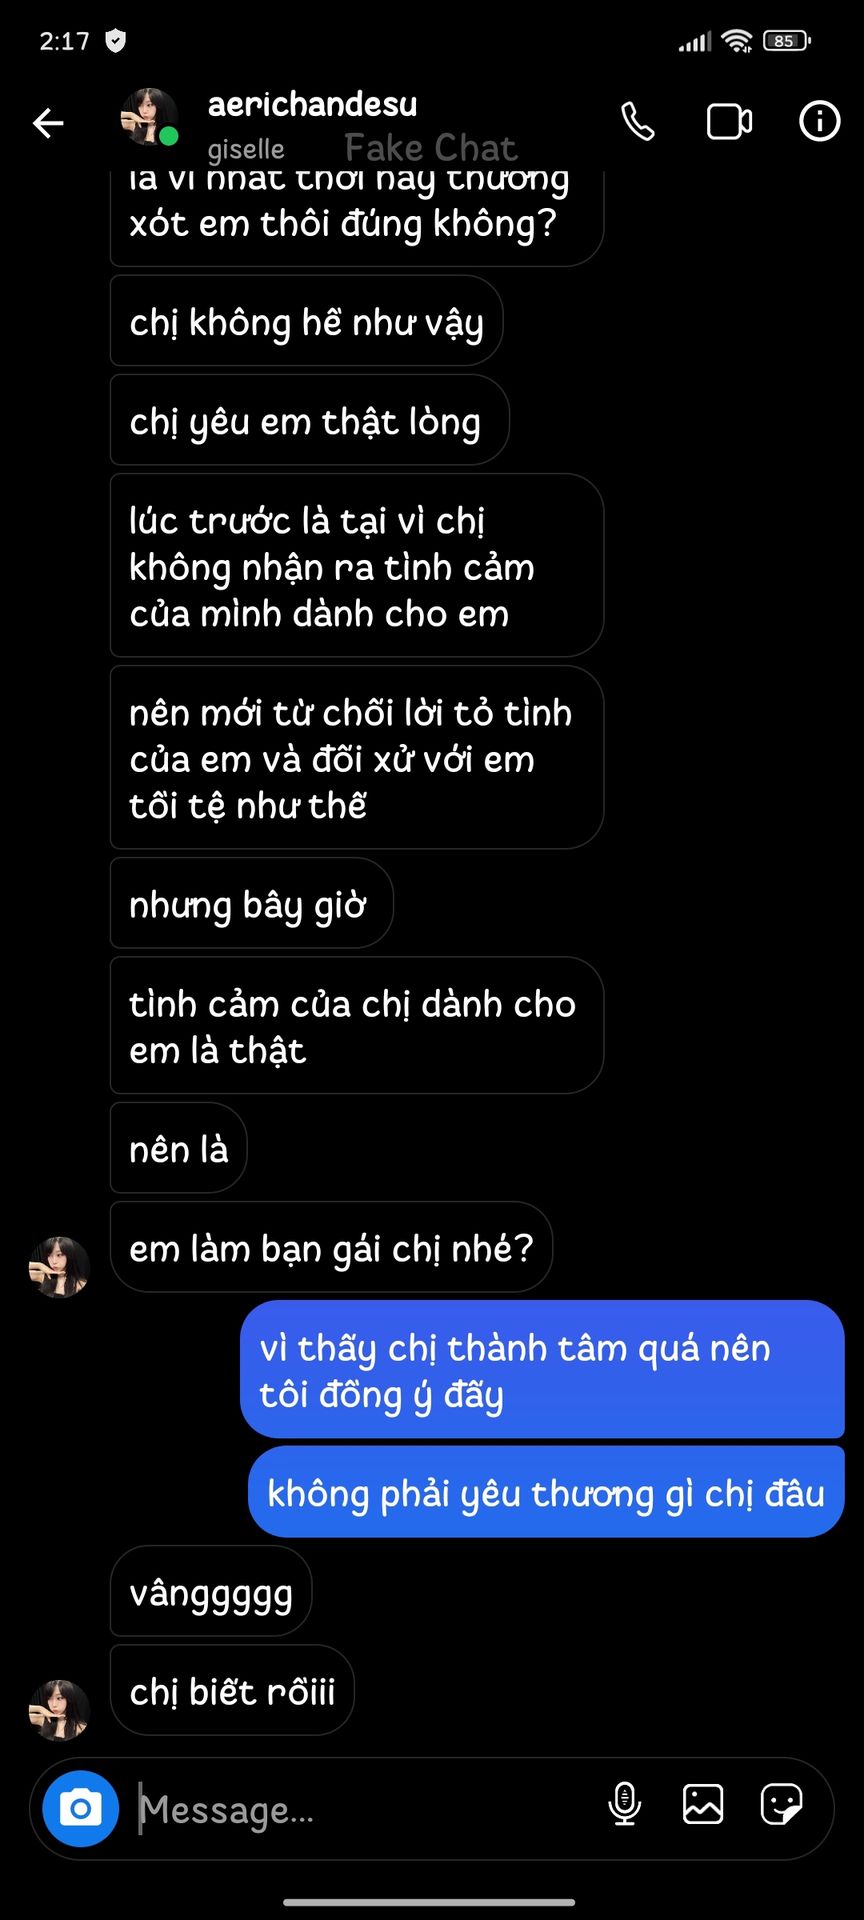The height and width of the screenshot is (1920, 864).
Task: Tap the battery indicator in status bar
Action: [787, 41]
